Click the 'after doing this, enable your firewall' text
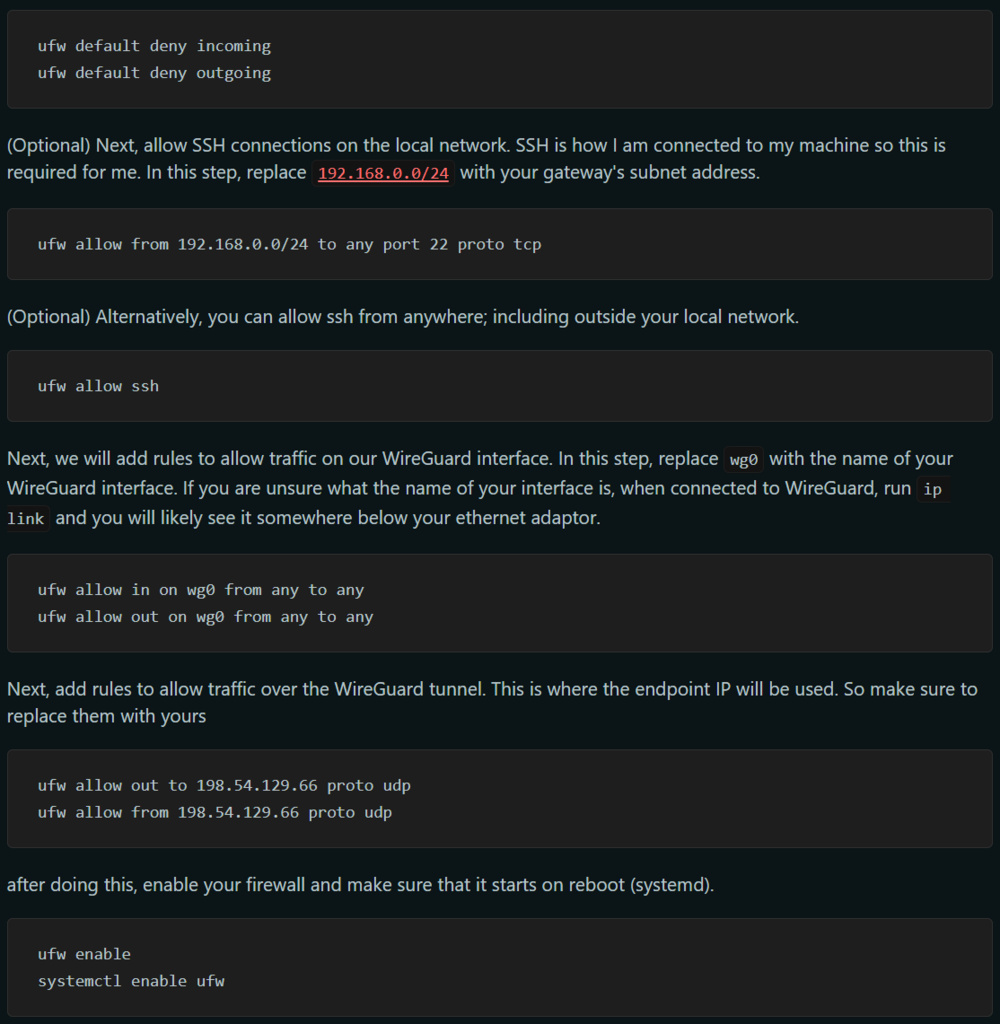 pyautogui.click(x=360, y=885)
